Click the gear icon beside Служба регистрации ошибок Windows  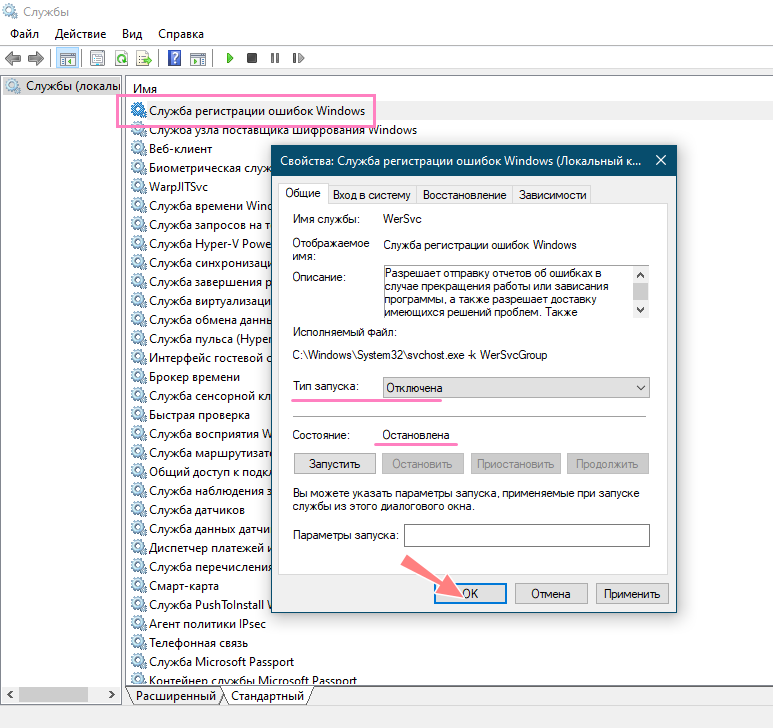[139, 110]
